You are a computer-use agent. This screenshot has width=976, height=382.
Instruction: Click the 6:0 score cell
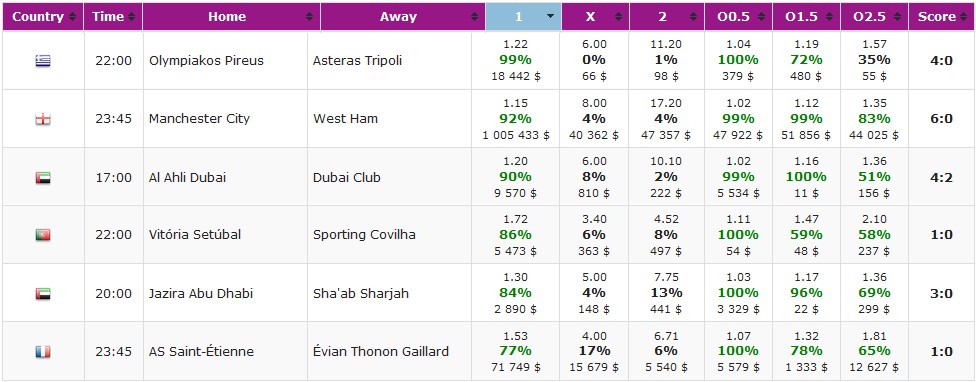click(x=941, y=119)
